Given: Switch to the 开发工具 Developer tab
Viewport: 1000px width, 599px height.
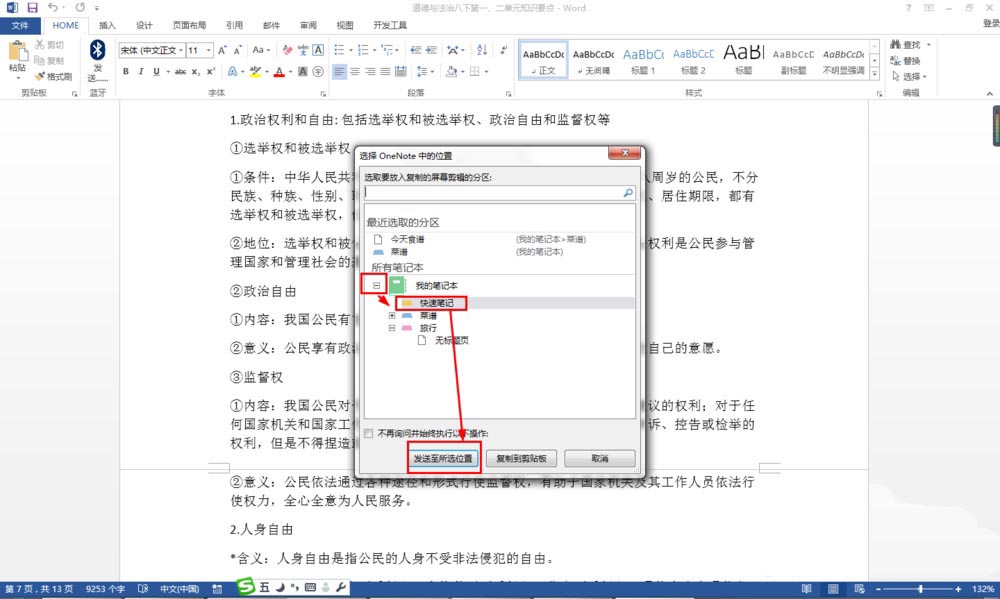Looking at the screenshot, I should pyautogui.click(x=390, y=26).
